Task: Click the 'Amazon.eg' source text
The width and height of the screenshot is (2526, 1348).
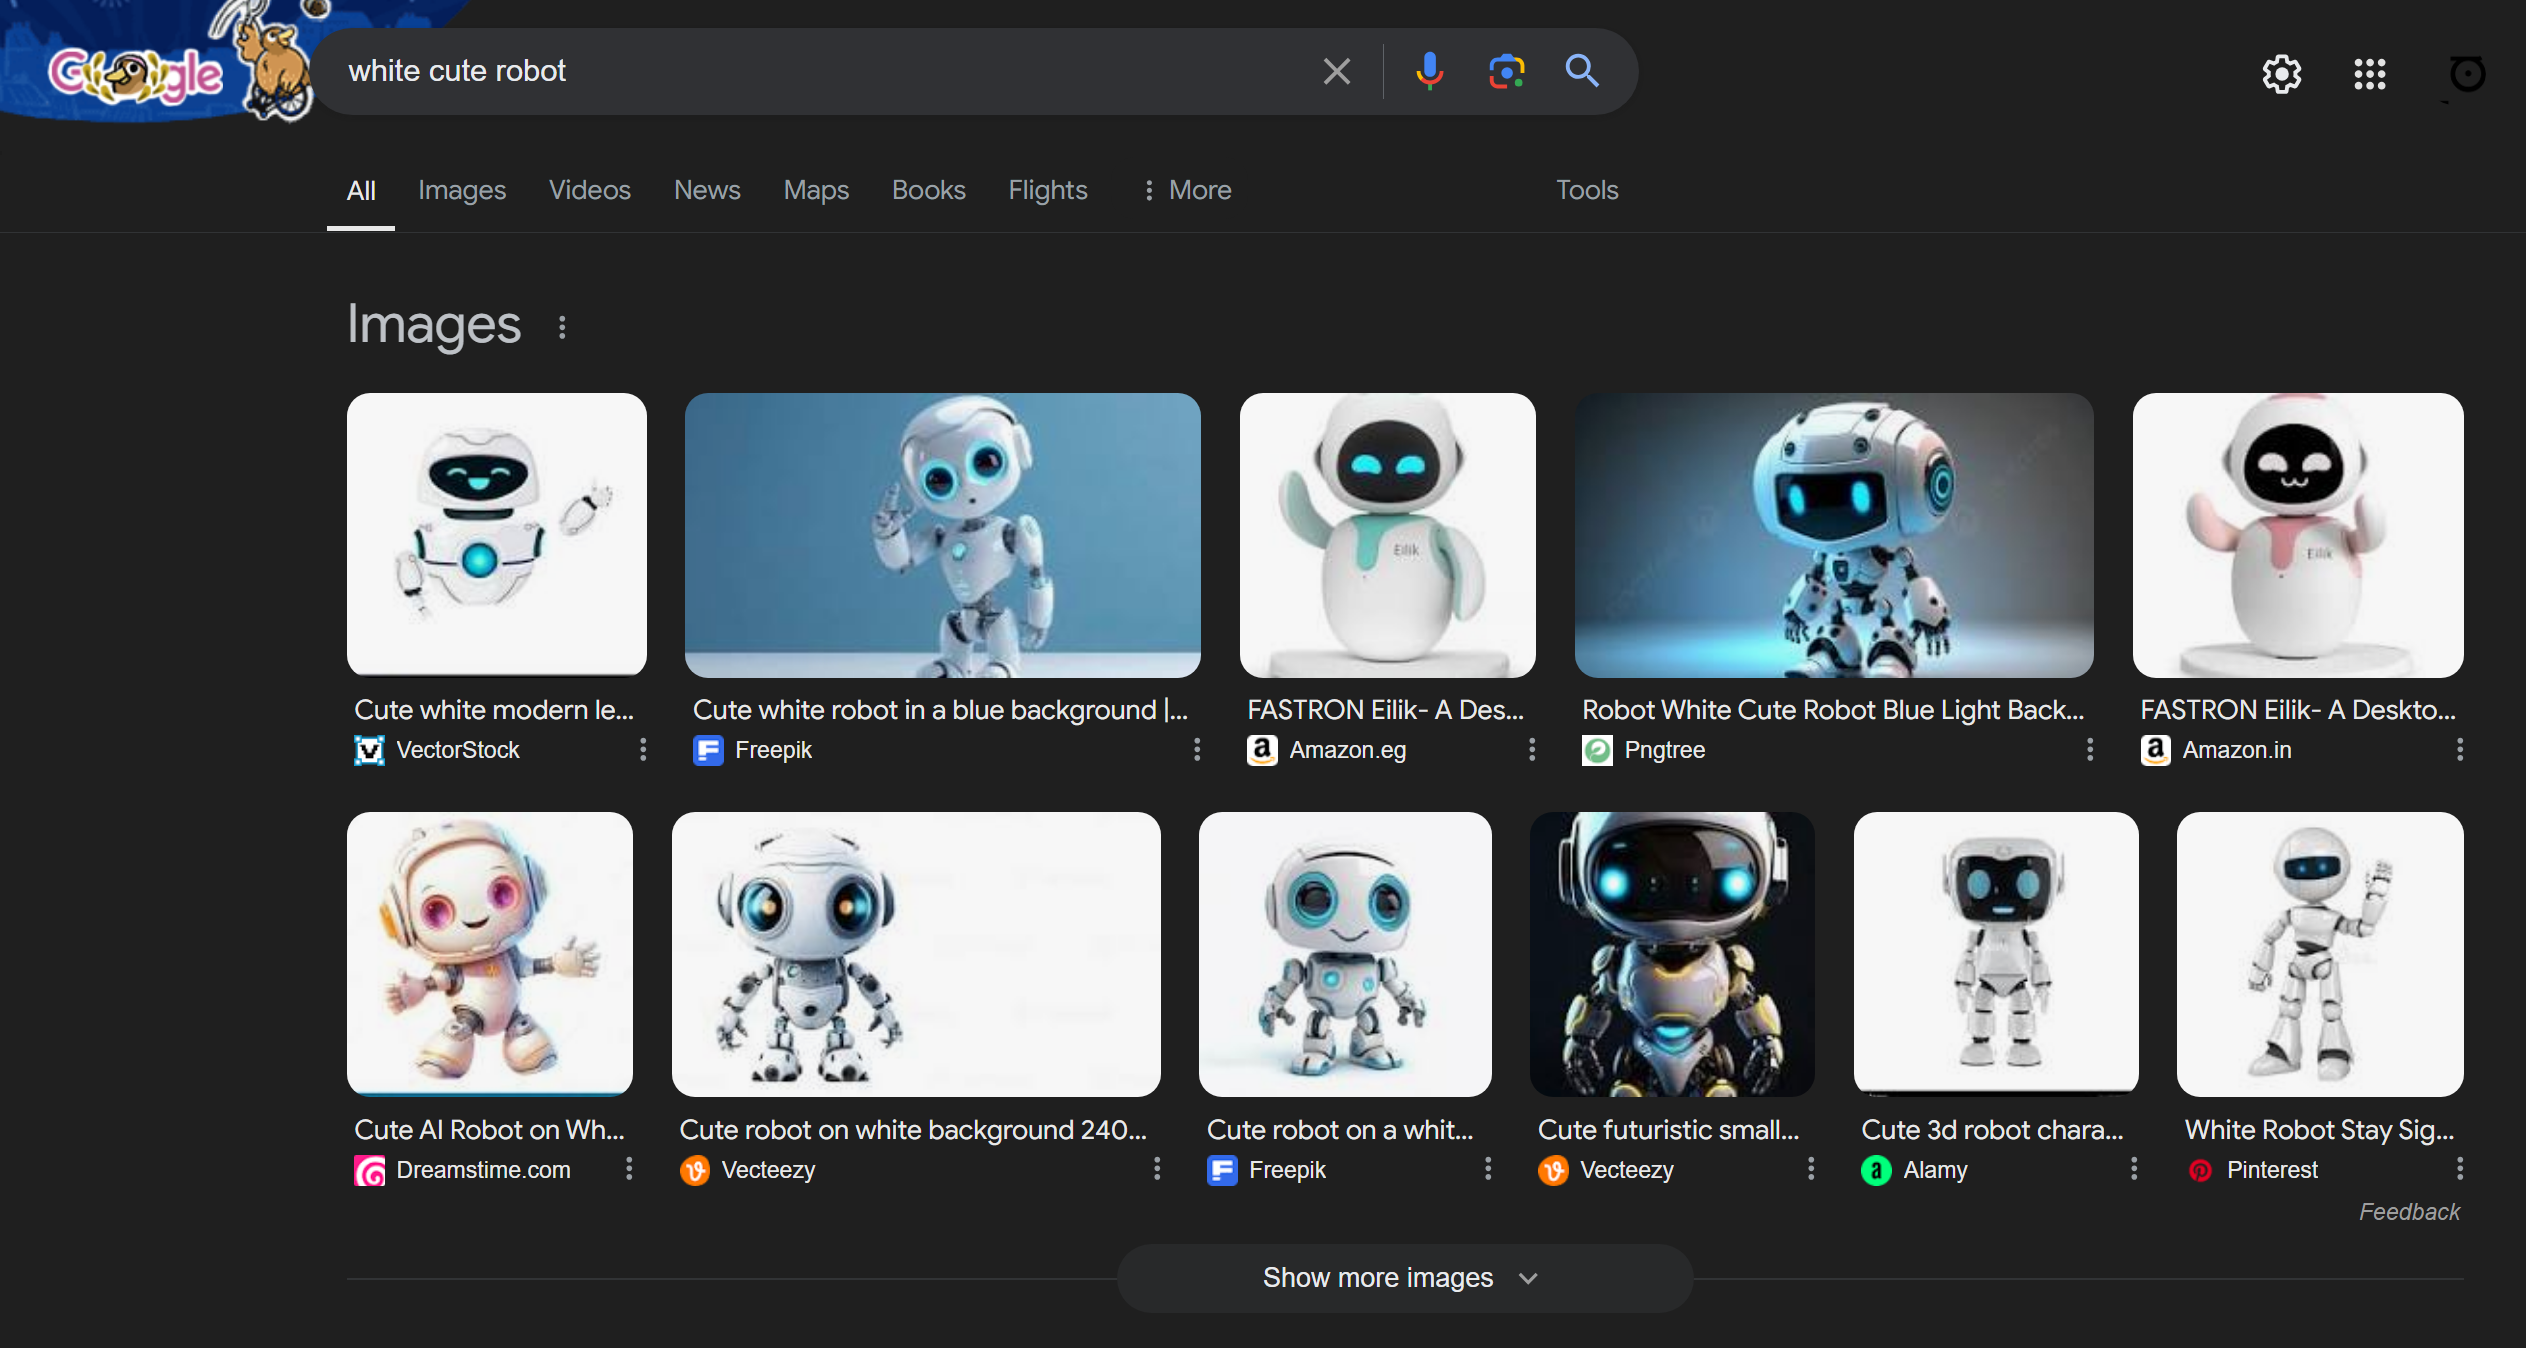Action: point(1347,750)
